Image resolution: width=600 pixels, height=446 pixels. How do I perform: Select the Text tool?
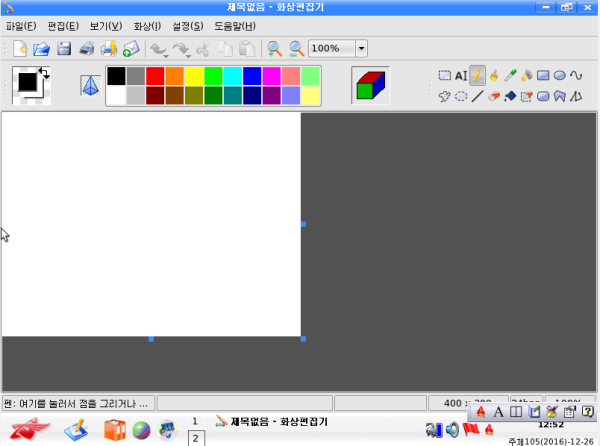coord(461,75)
